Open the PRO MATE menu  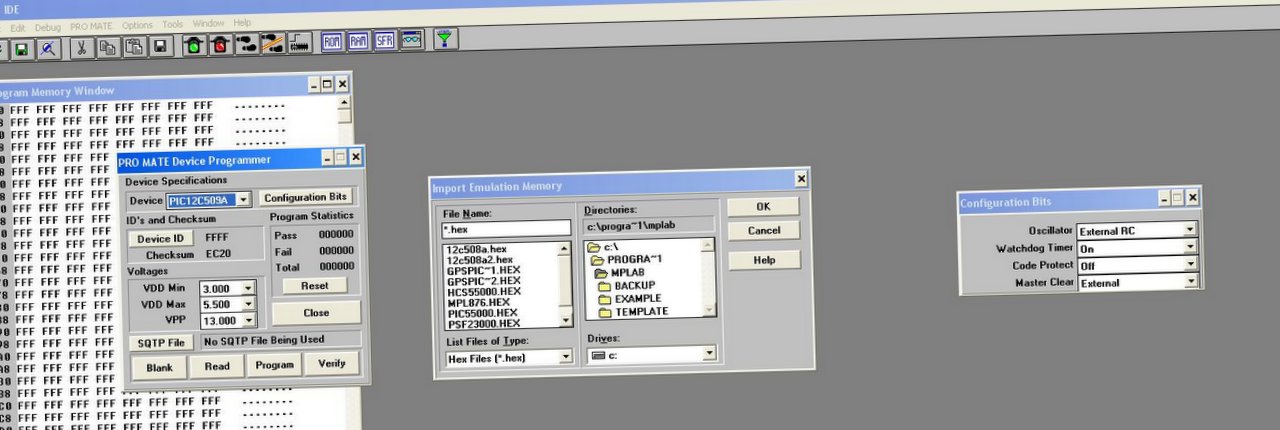click(x=92, y=25)
